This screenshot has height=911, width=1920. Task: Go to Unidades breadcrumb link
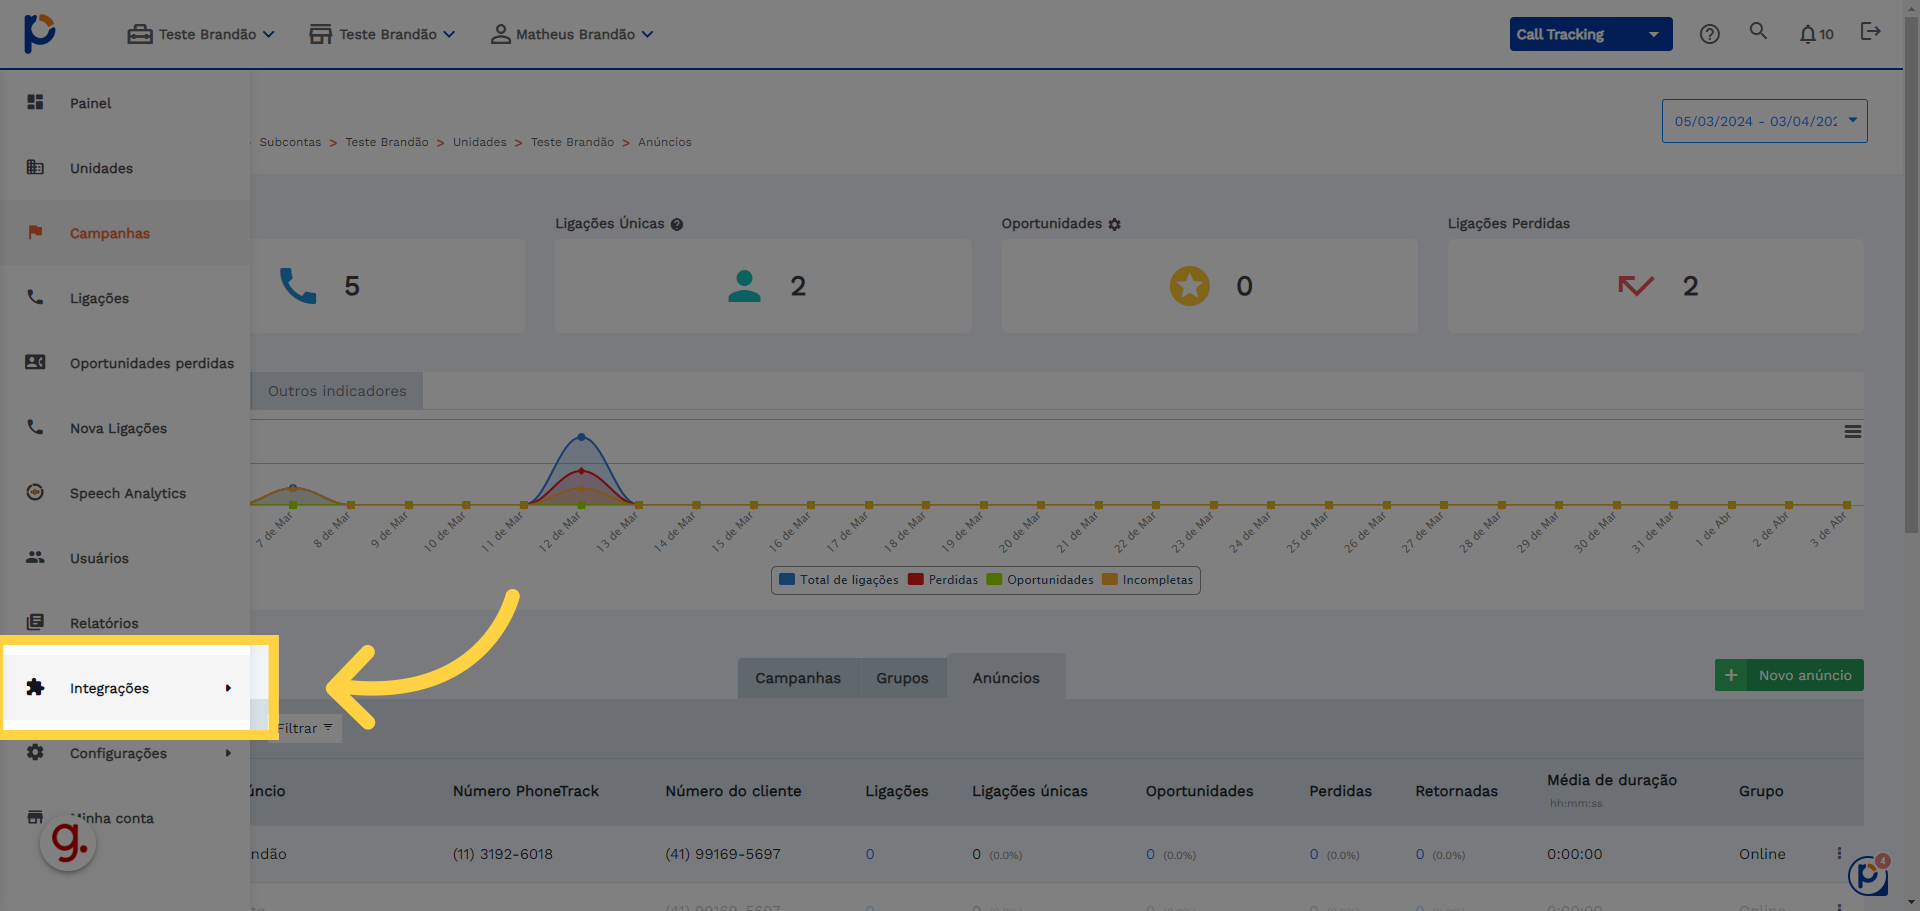[480, 142]
